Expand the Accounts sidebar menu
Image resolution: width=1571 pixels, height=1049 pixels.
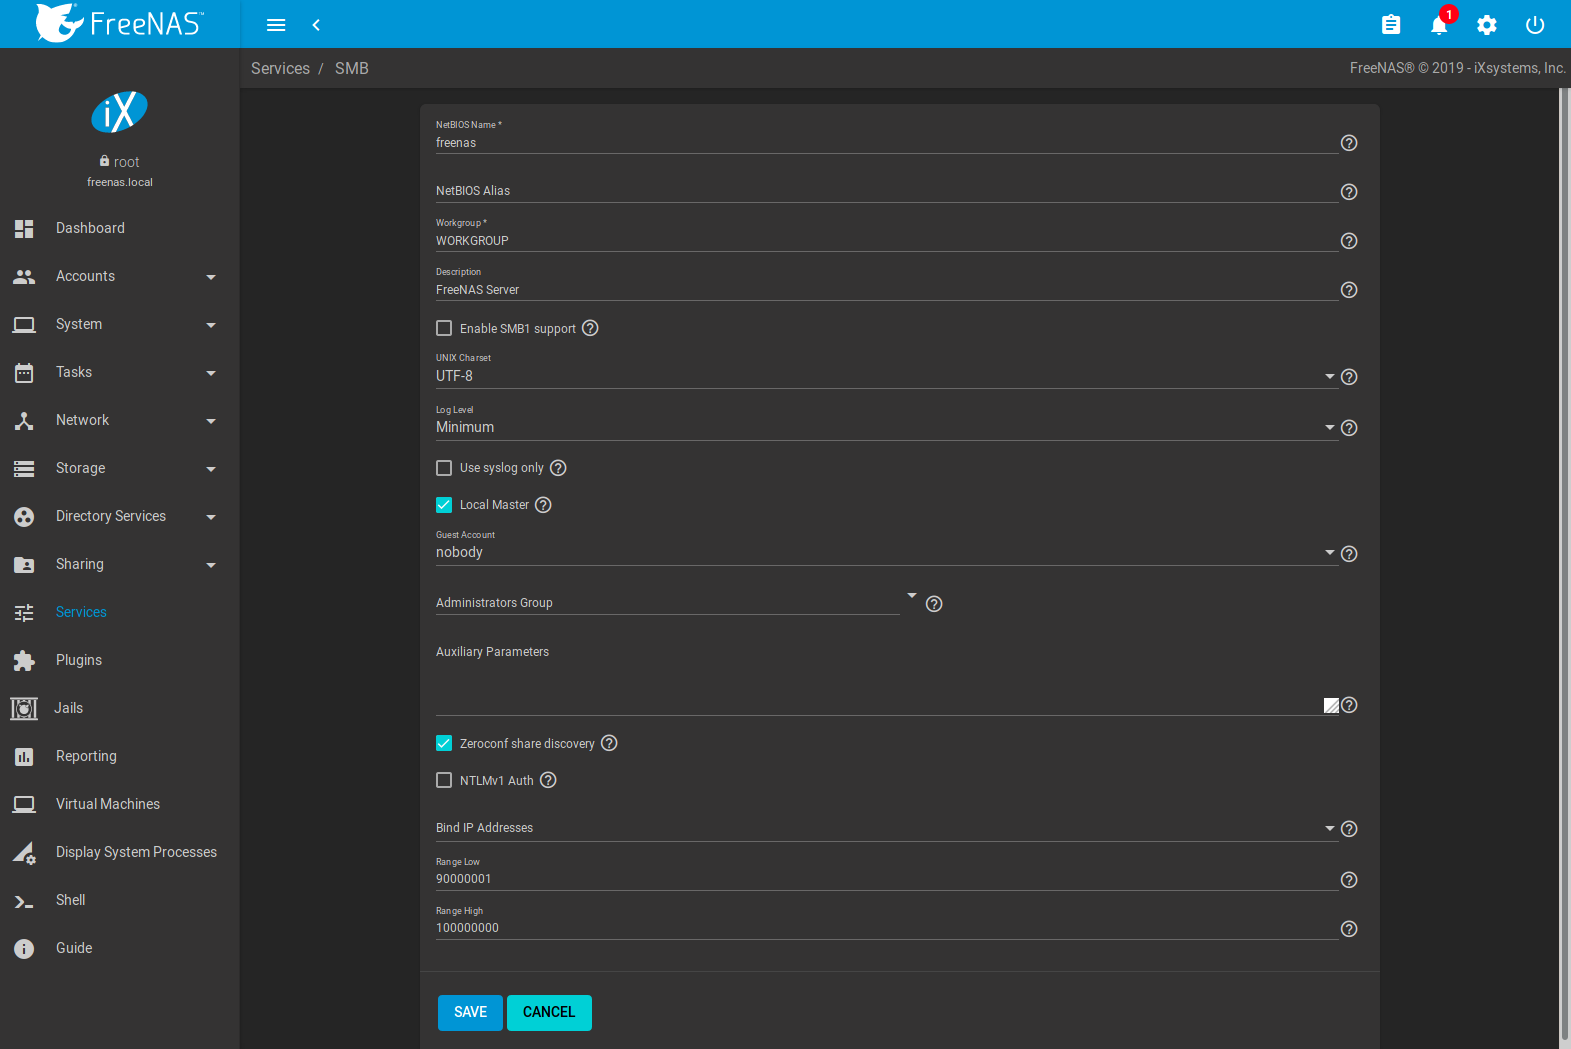[x=120, y=276]
